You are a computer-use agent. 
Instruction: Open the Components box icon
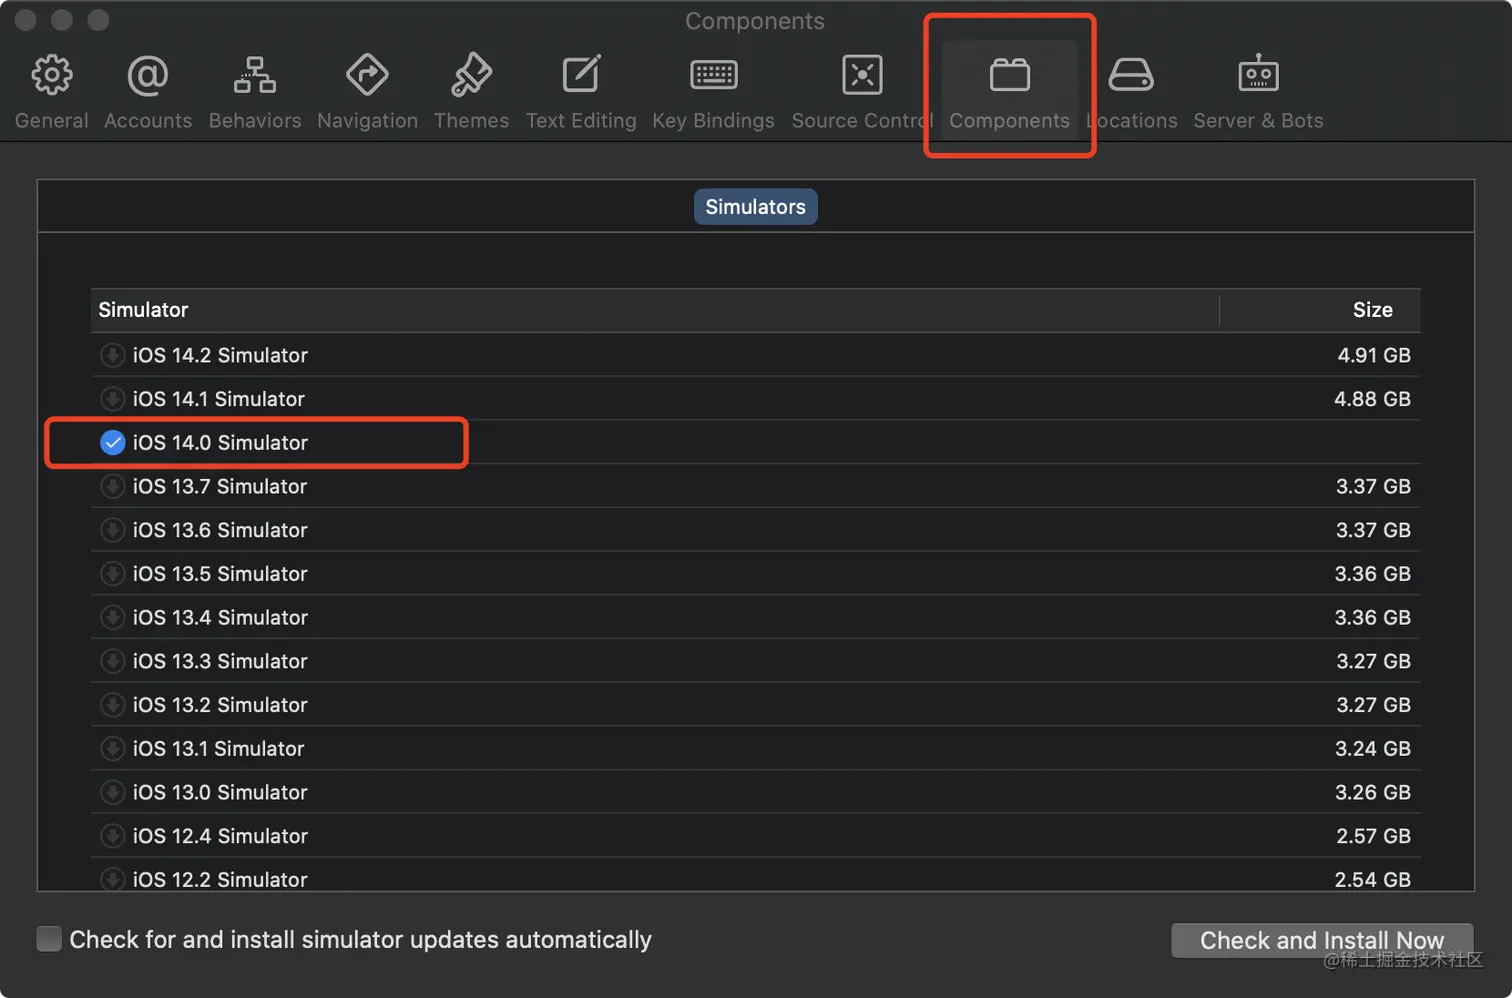coord(1010,75)
